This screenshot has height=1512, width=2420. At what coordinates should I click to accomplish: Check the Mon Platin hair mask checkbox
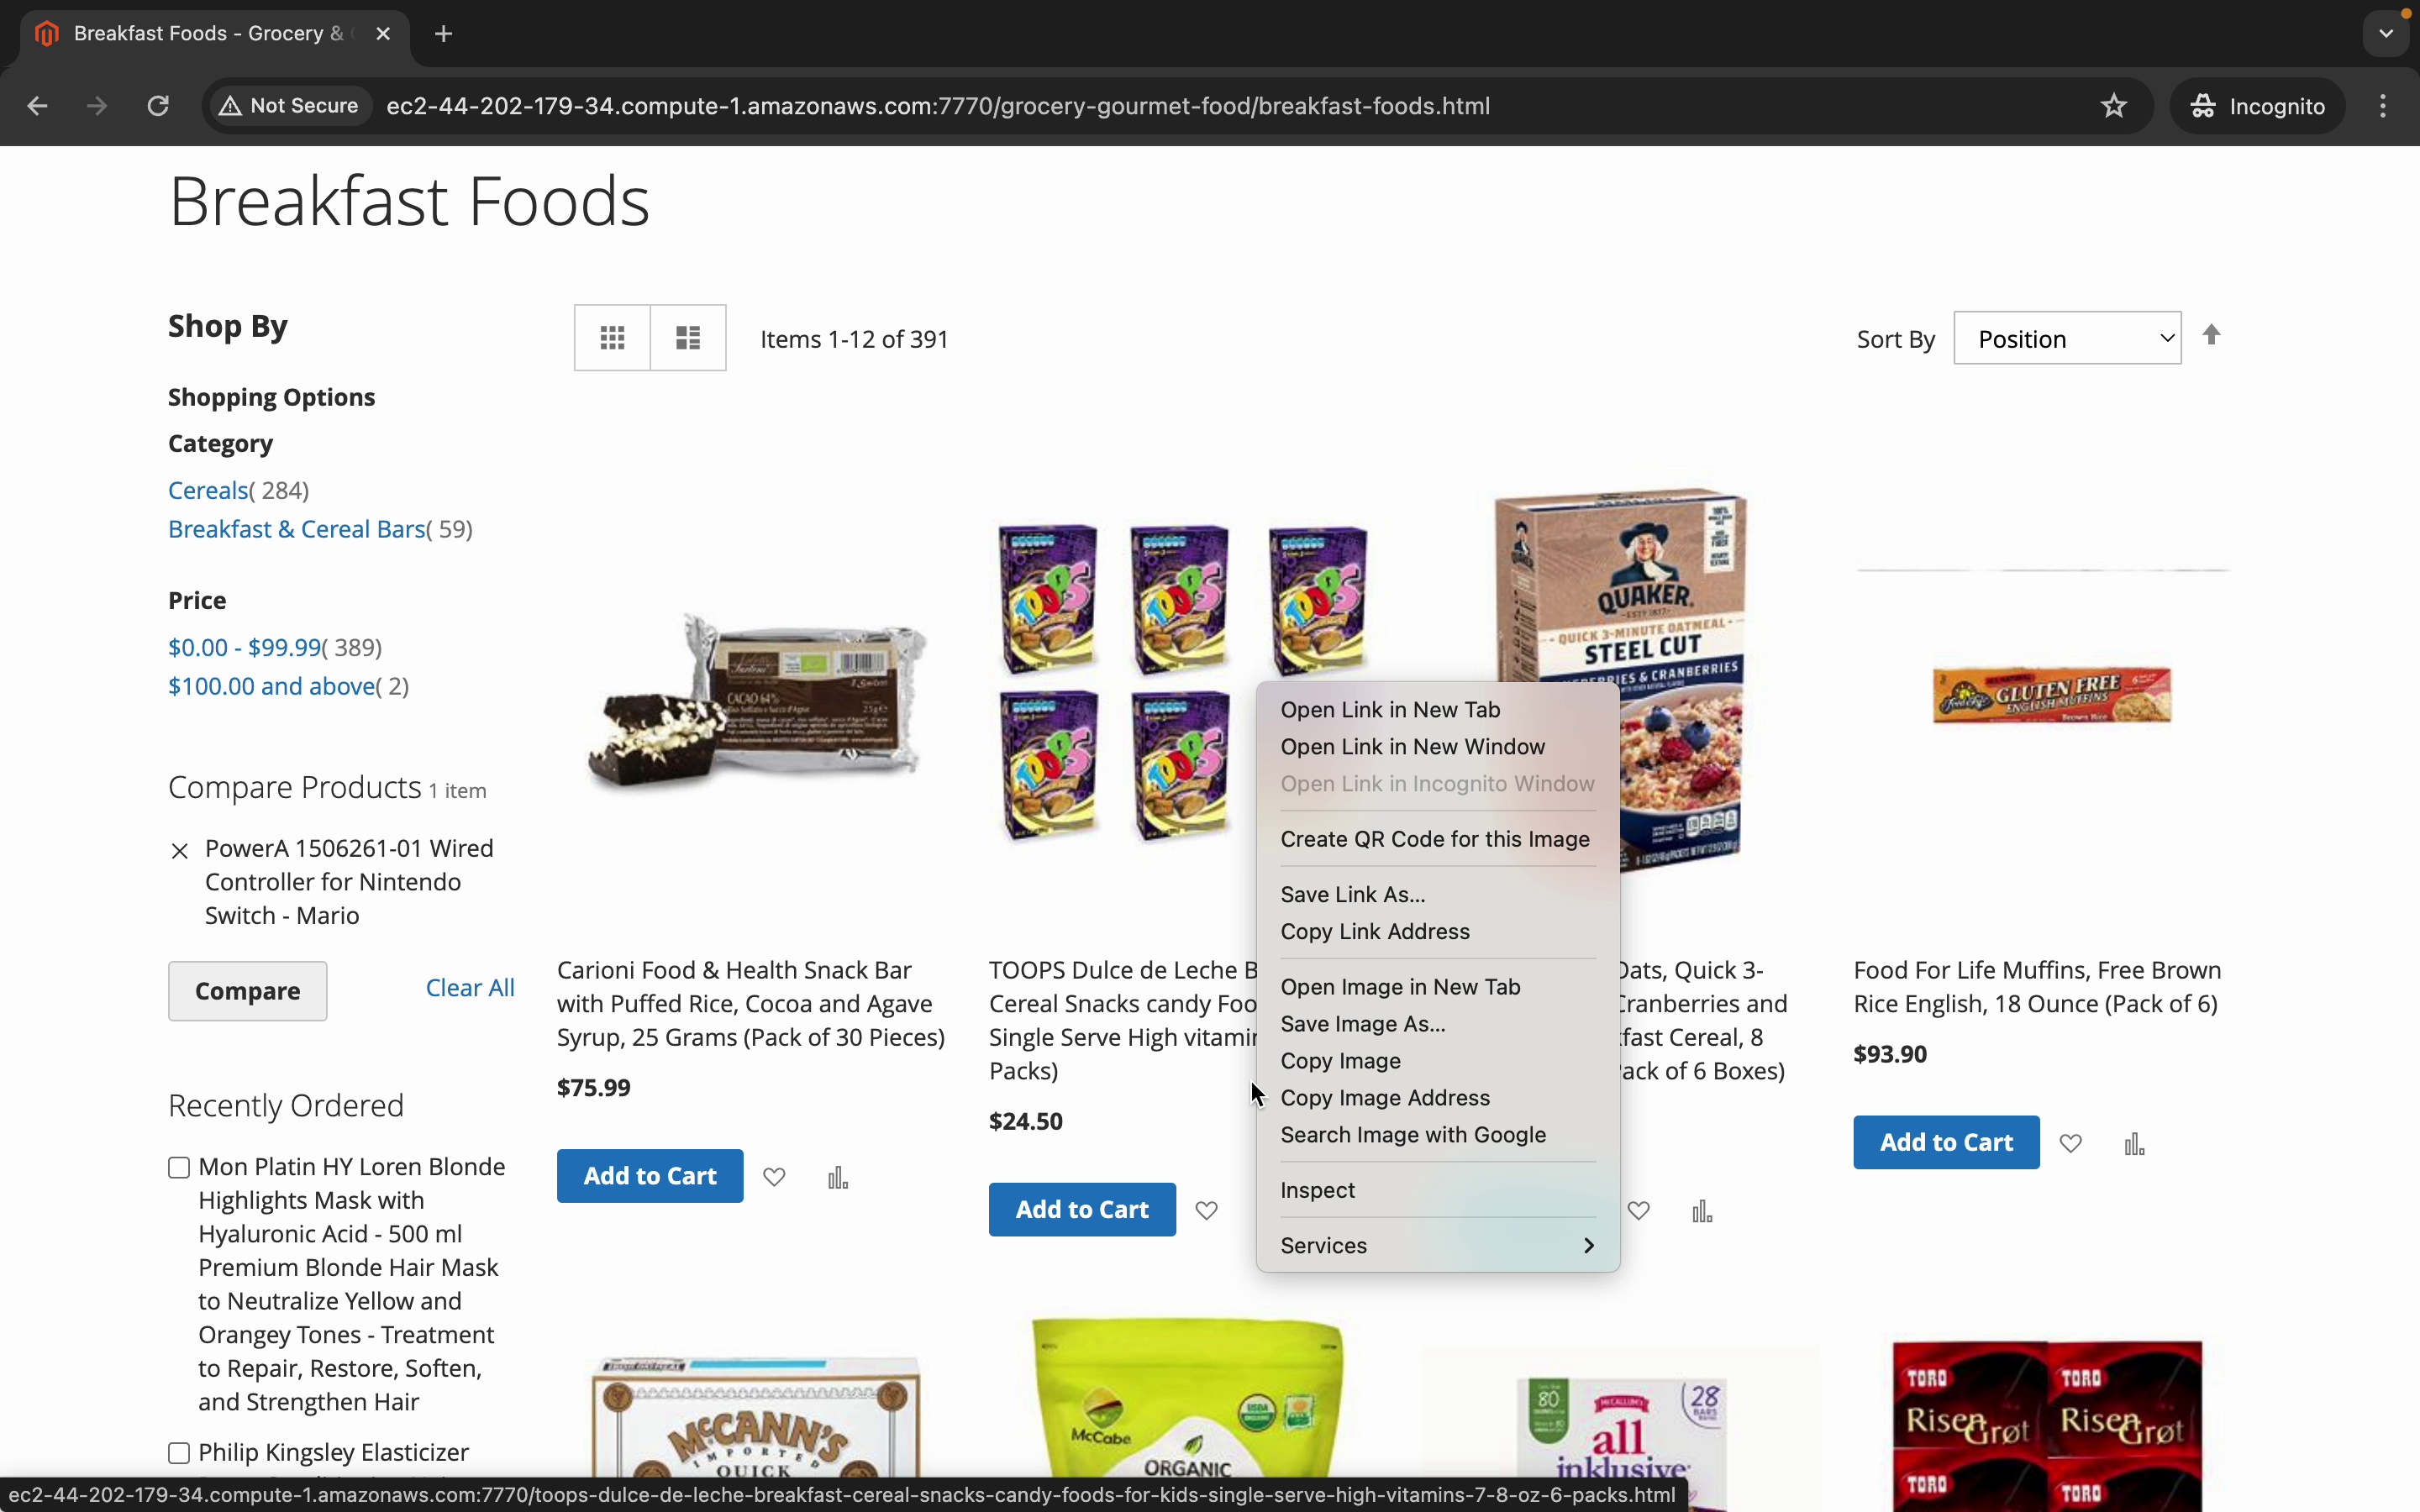(x=179, y=1167)
